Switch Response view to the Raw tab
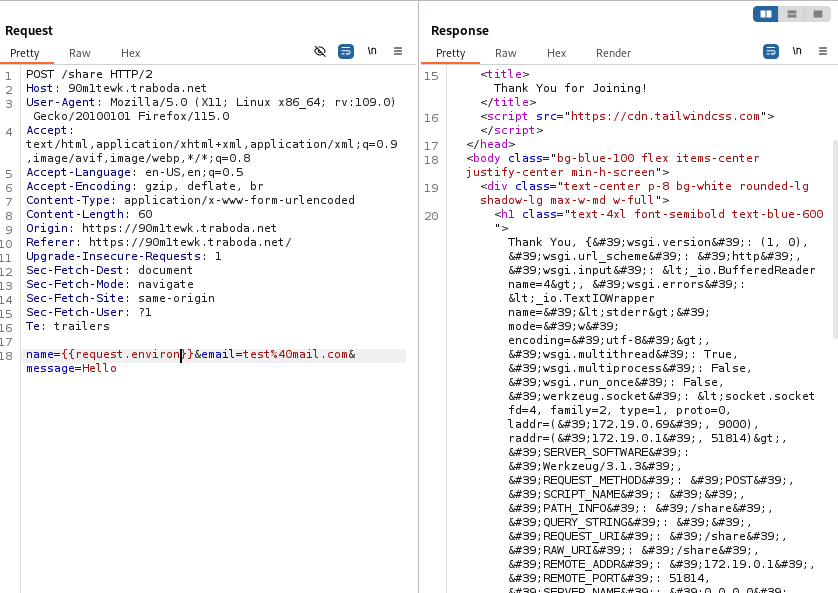This screenshot has width=838, height=593. point(506,53)
